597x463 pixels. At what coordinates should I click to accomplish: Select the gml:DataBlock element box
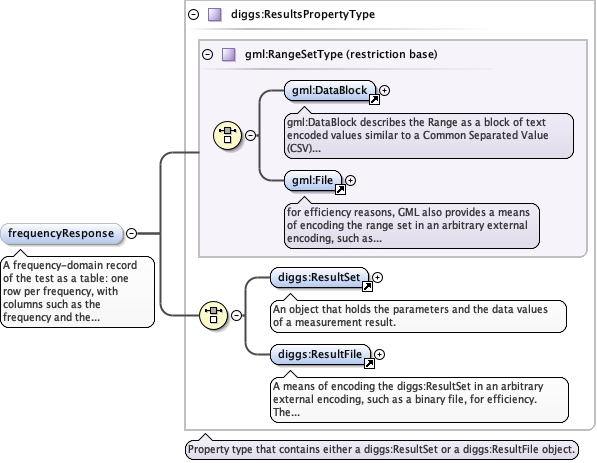coord(330,91)
